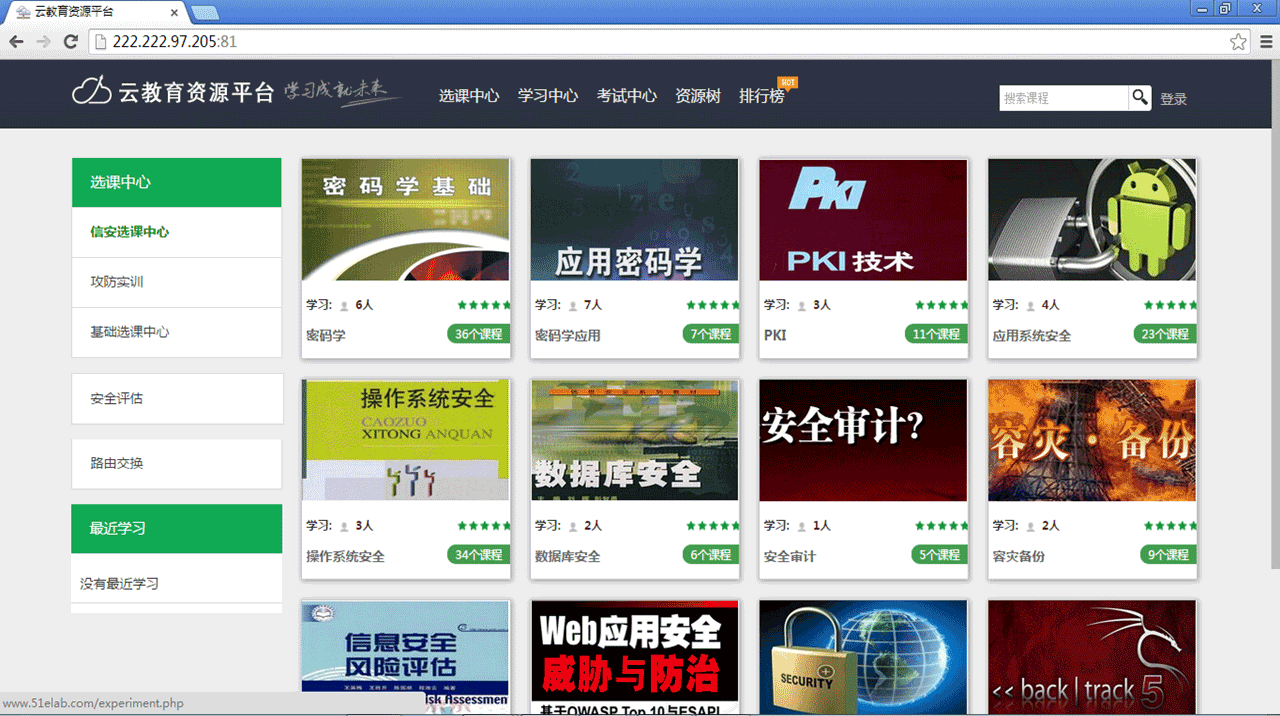The width and height of the screenshot is (1280, 716).
Task: Open the back|track 5 course thumbnail
Action: point(1092,656)
